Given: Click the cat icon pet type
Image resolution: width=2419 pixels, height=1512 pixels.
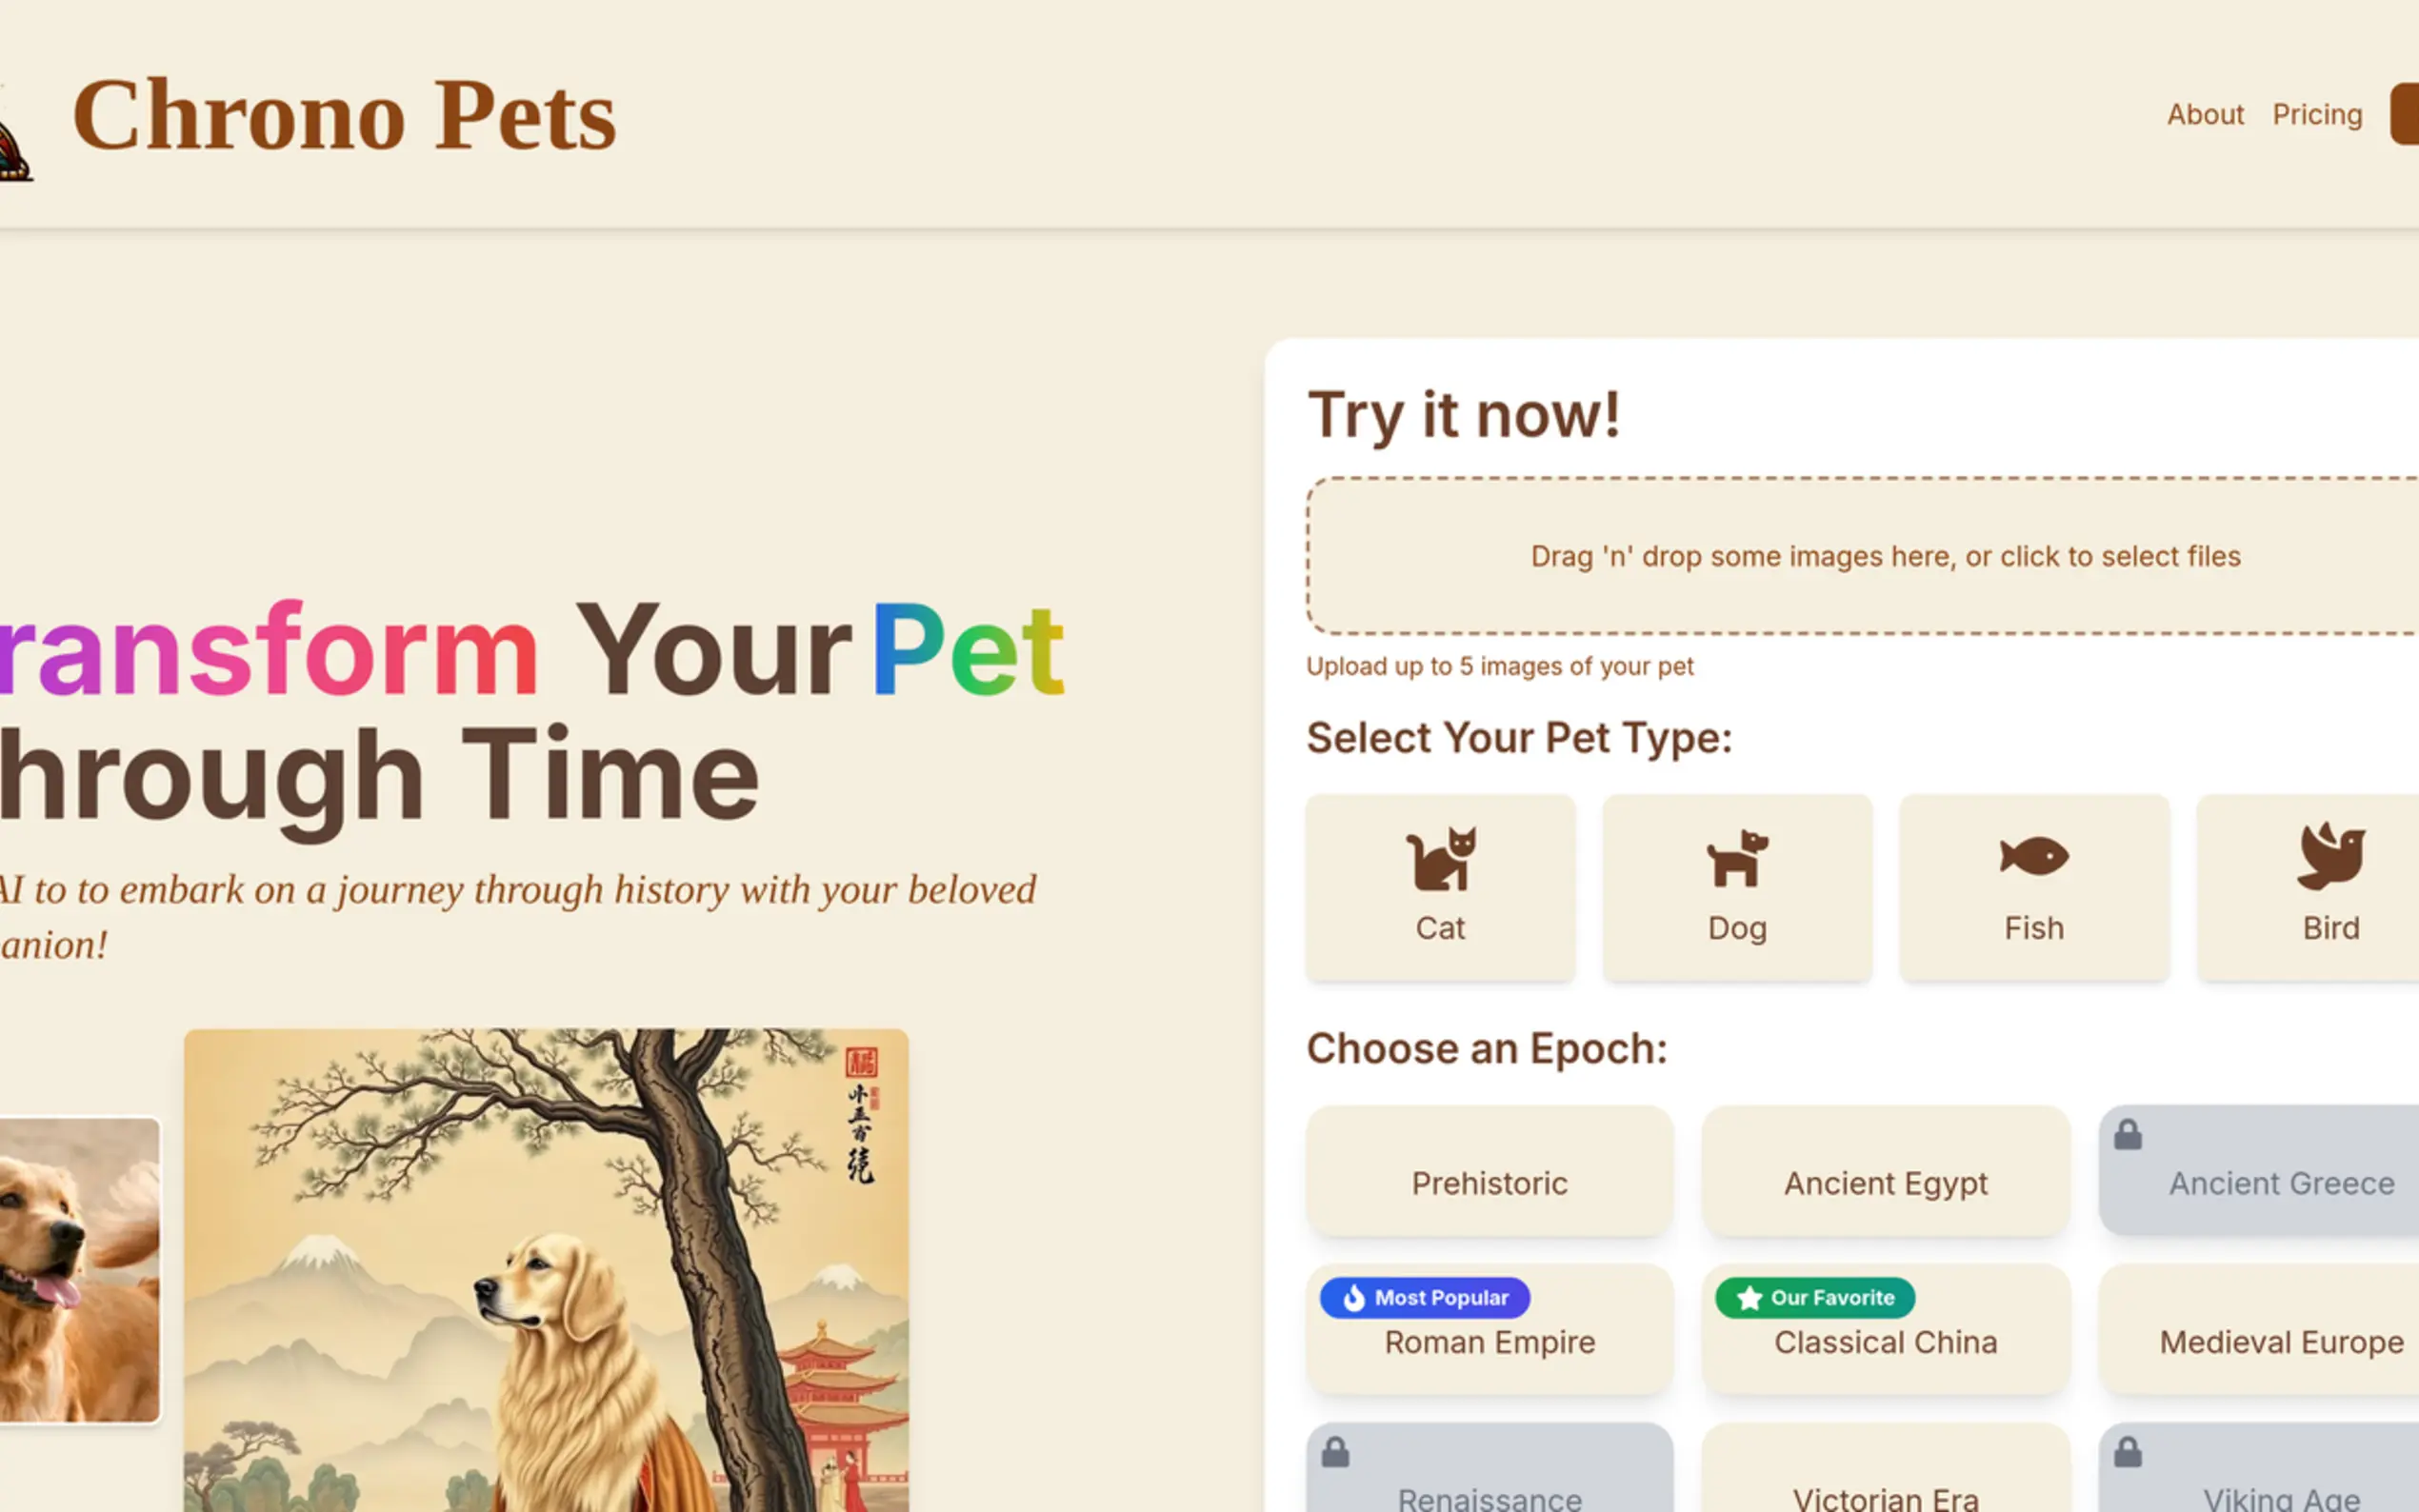Looking at the screenshot, I should tap(1440, 859).
